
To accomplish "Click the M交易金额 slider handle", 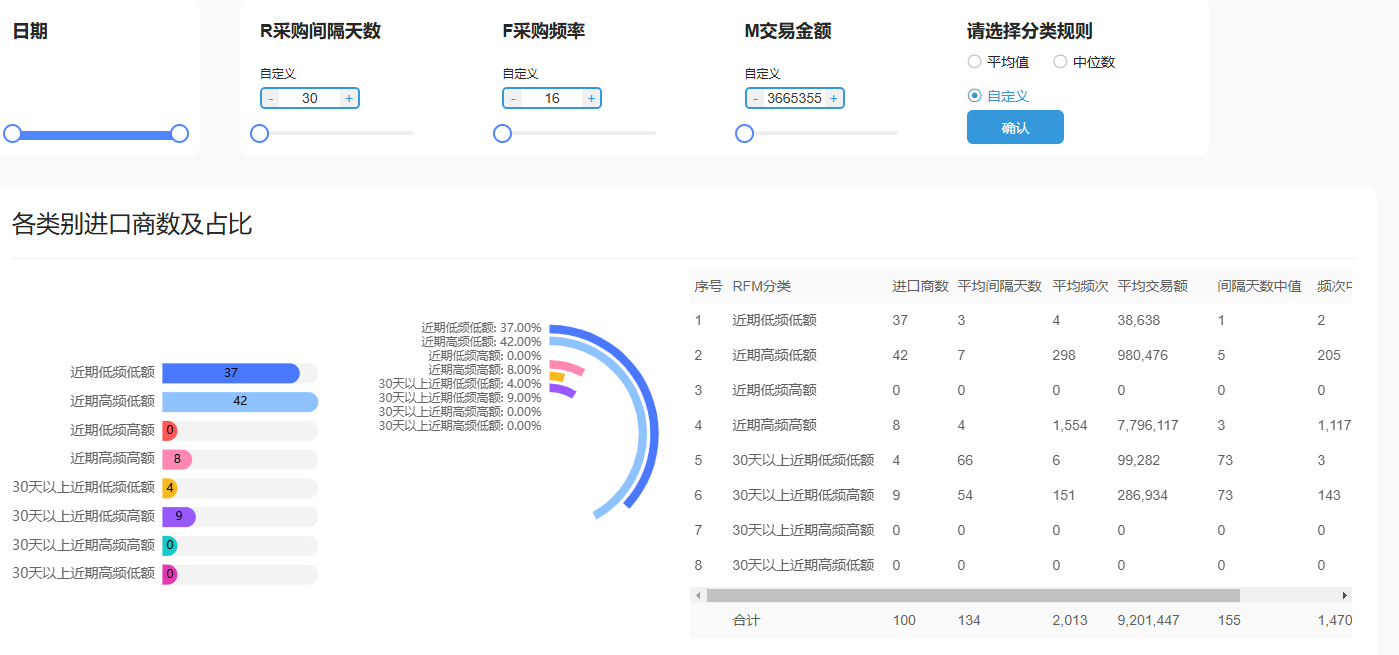I will tap(744, 133).
